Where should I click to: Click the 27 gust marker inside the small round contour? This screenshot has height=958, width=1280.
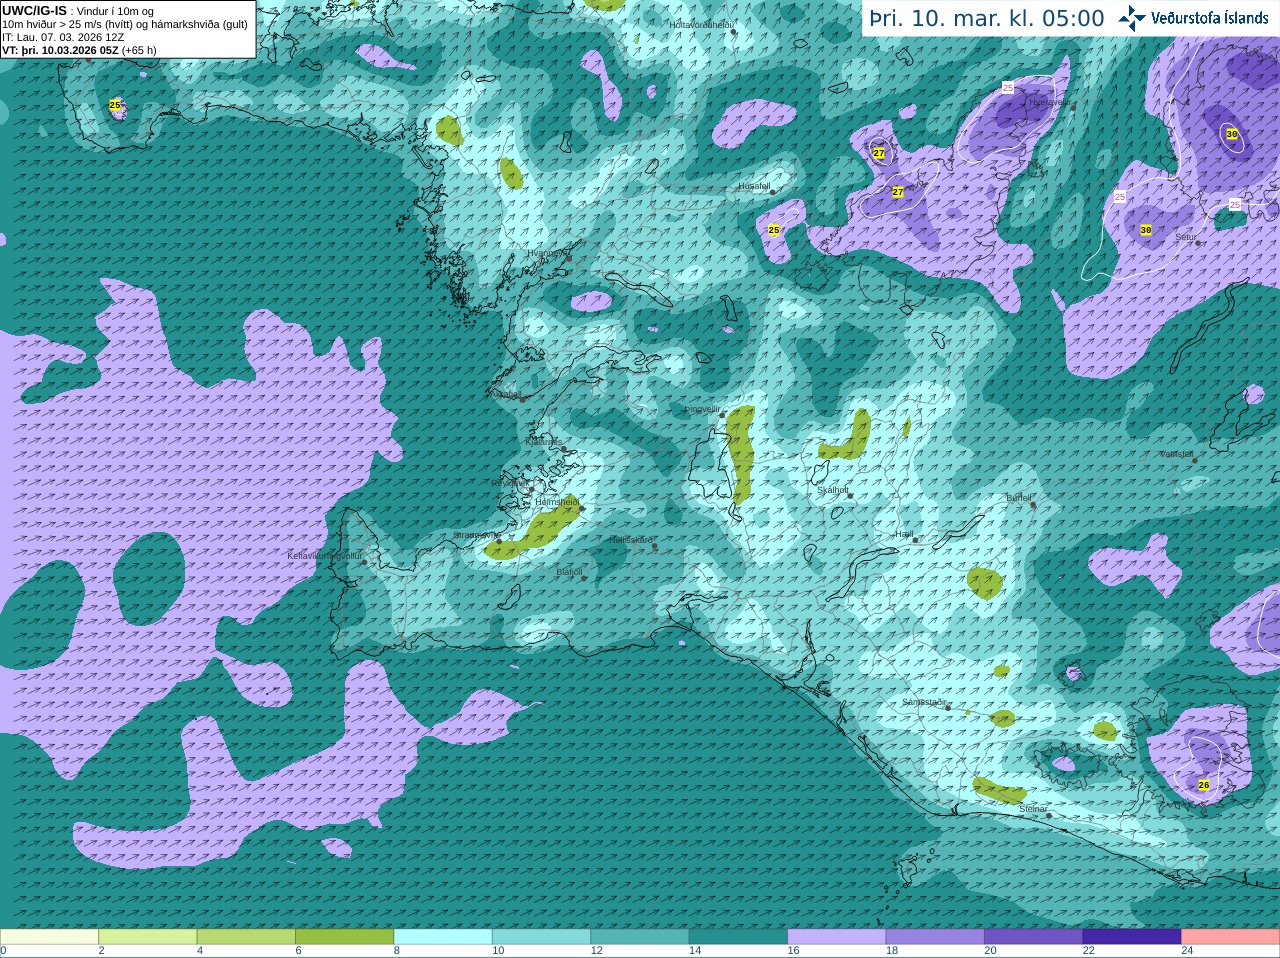tap(879, 153)
